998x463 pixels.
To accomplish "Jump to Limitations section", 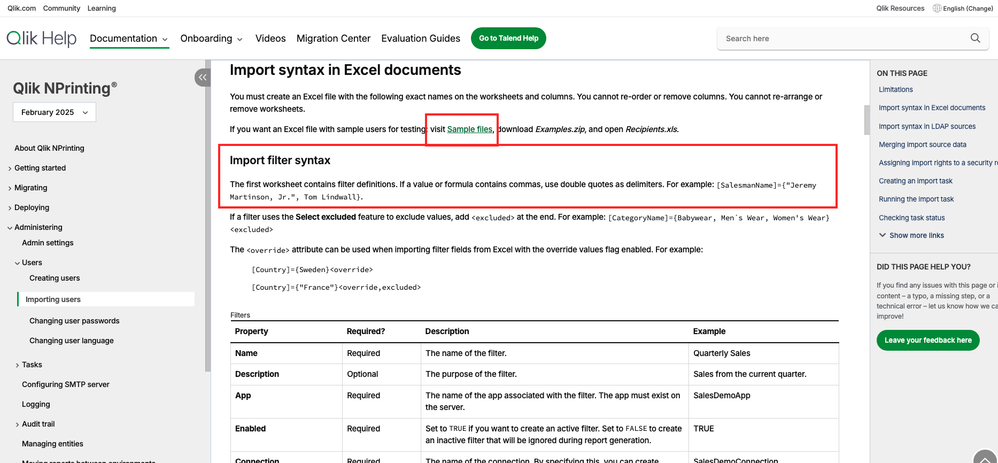I will pos(896,90).
